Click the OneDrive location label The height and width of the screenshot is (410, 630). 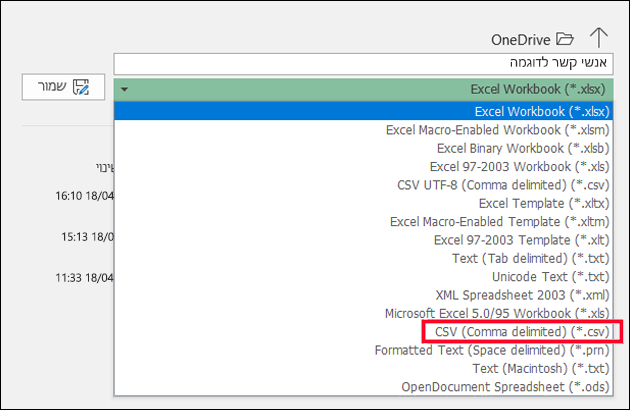tap(521, 40)
